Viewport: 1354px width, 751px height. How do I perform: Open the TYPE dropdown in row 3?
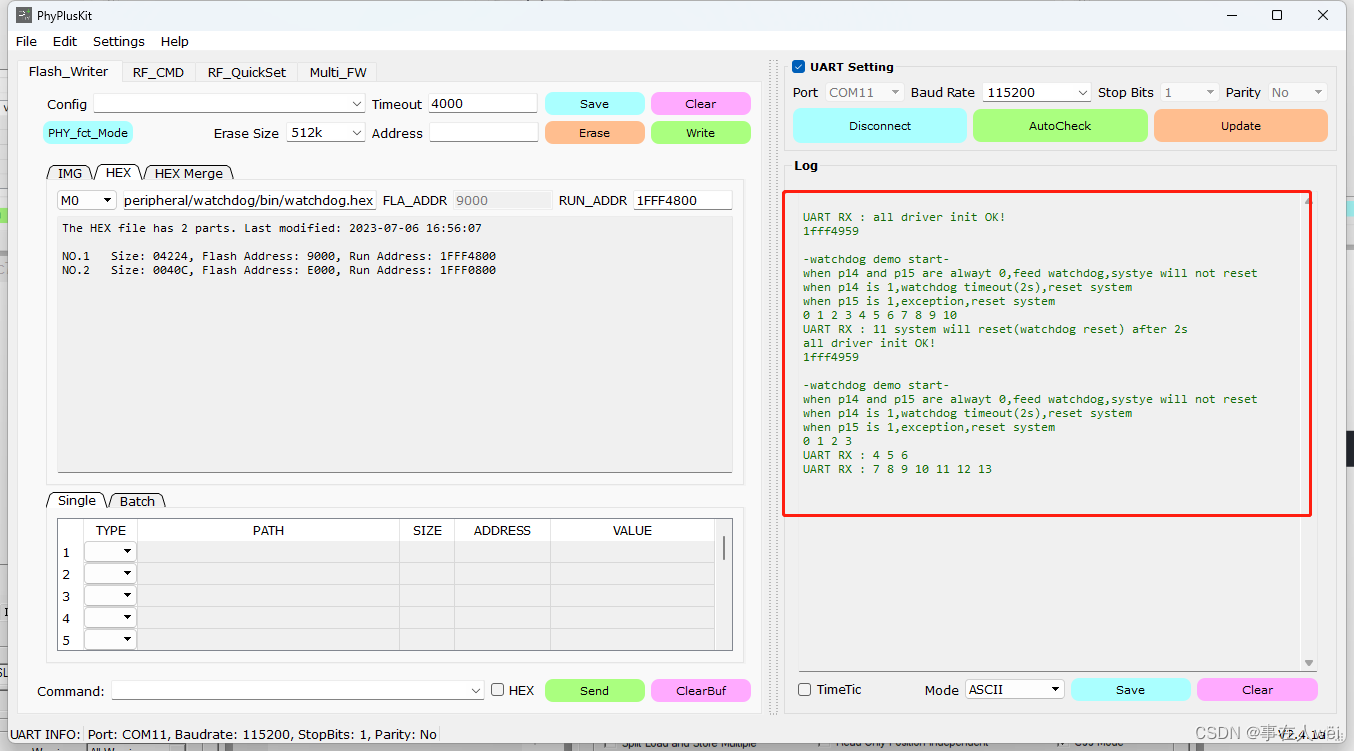110,596
